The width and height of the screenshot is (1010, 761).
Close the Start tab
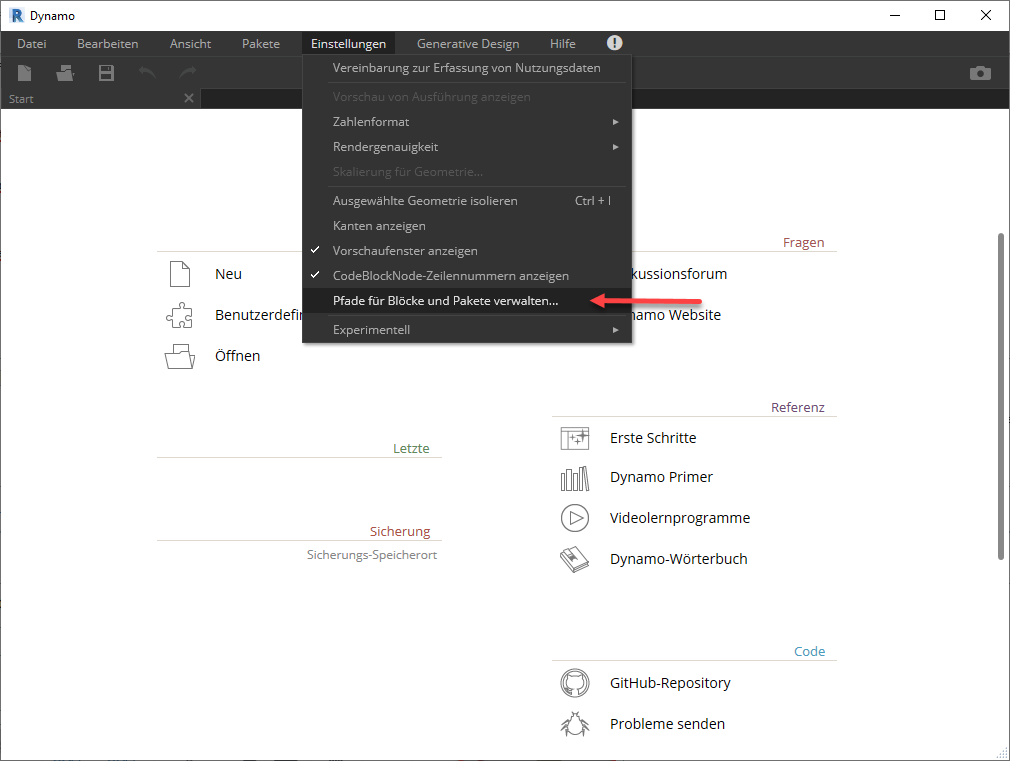pyautogui.click(x=188, y=98)
